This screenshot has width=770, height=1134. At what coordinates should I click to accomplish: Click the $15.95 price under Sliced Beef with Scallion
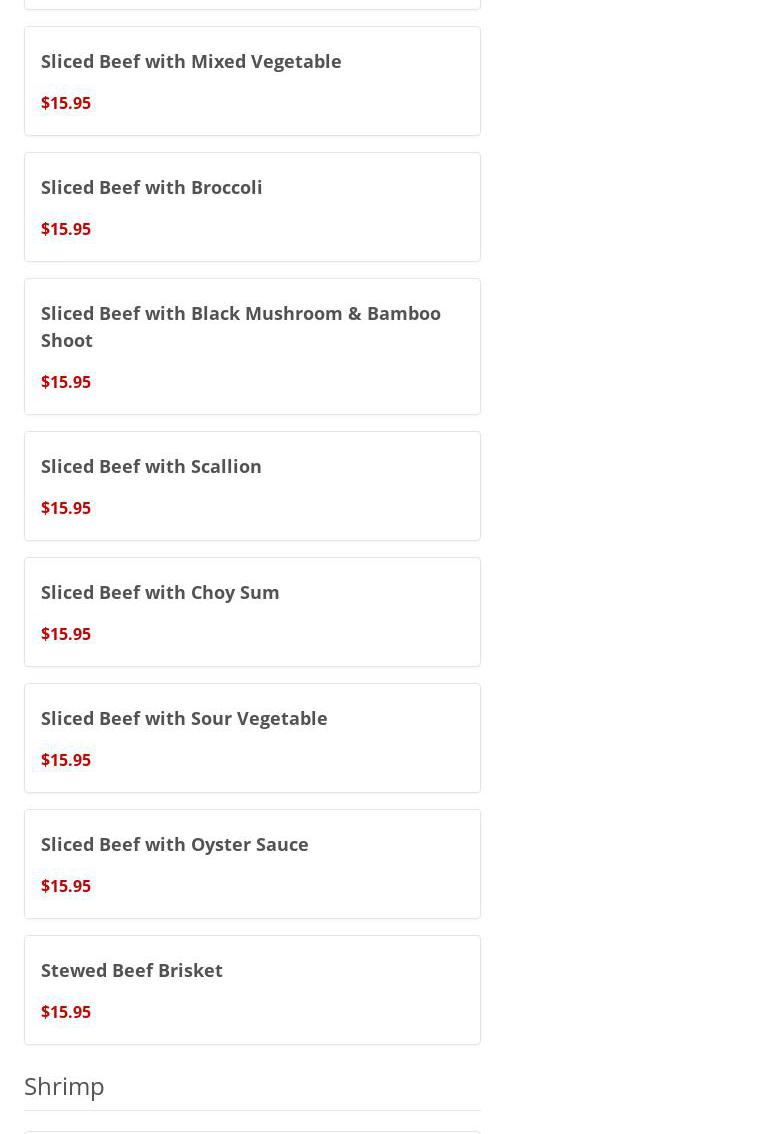tap(66, 508)
